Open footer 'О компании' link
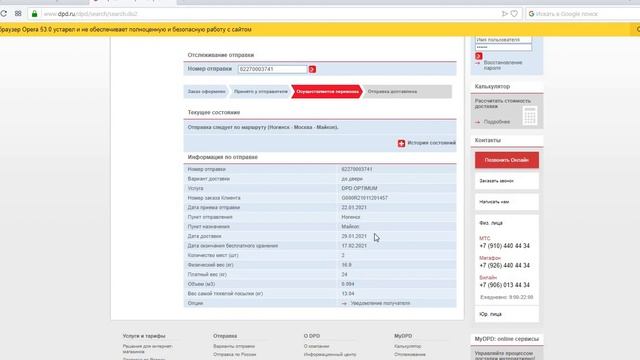The width and height of the screenshot is (640, 360). [x=316, y=346]
